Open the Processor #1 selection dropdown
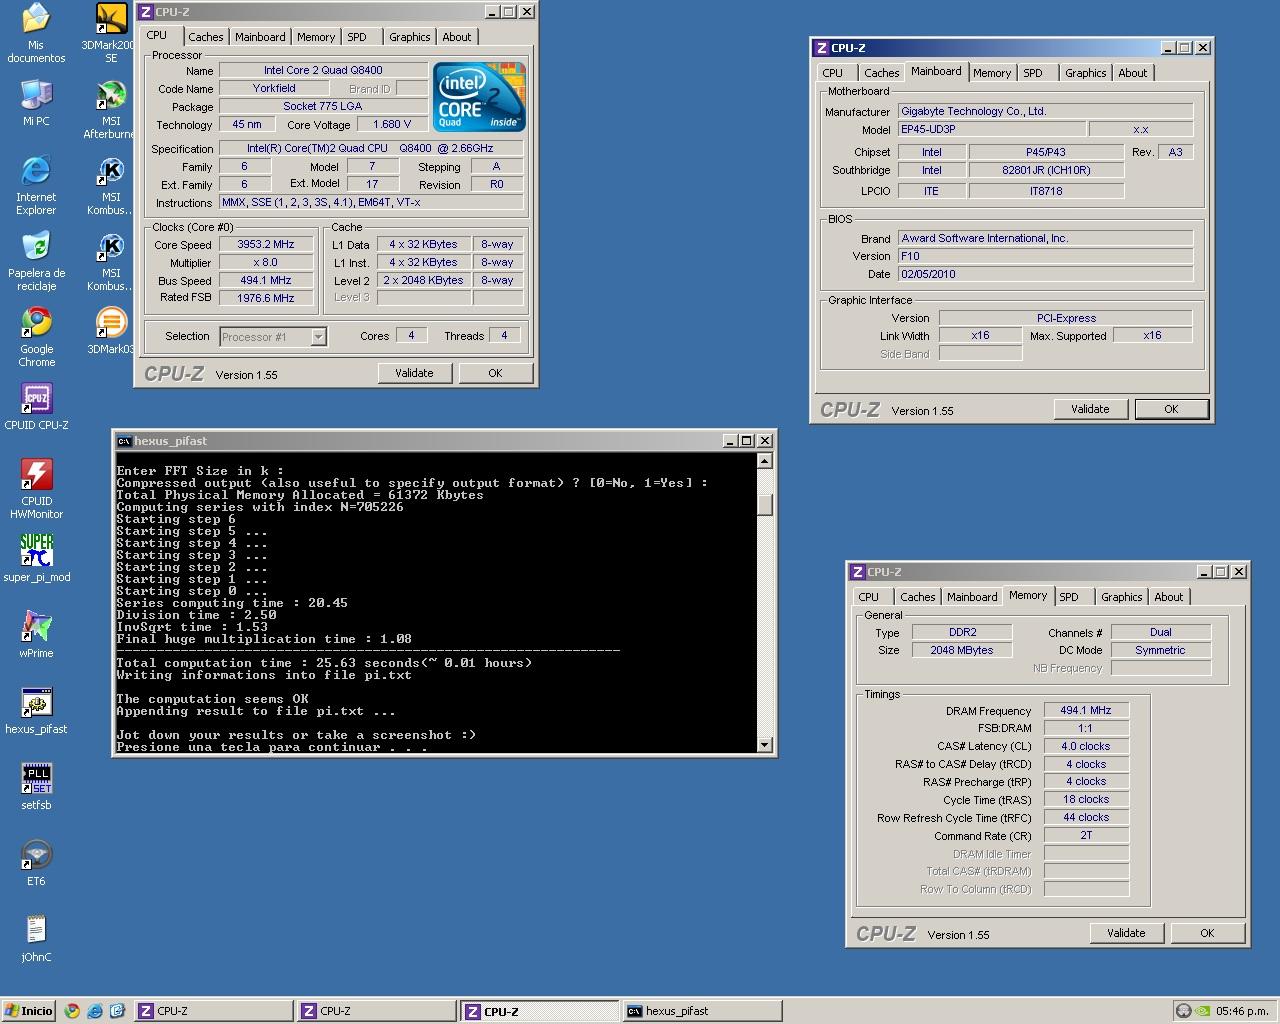1280x1024 pixels. [273, 337]
